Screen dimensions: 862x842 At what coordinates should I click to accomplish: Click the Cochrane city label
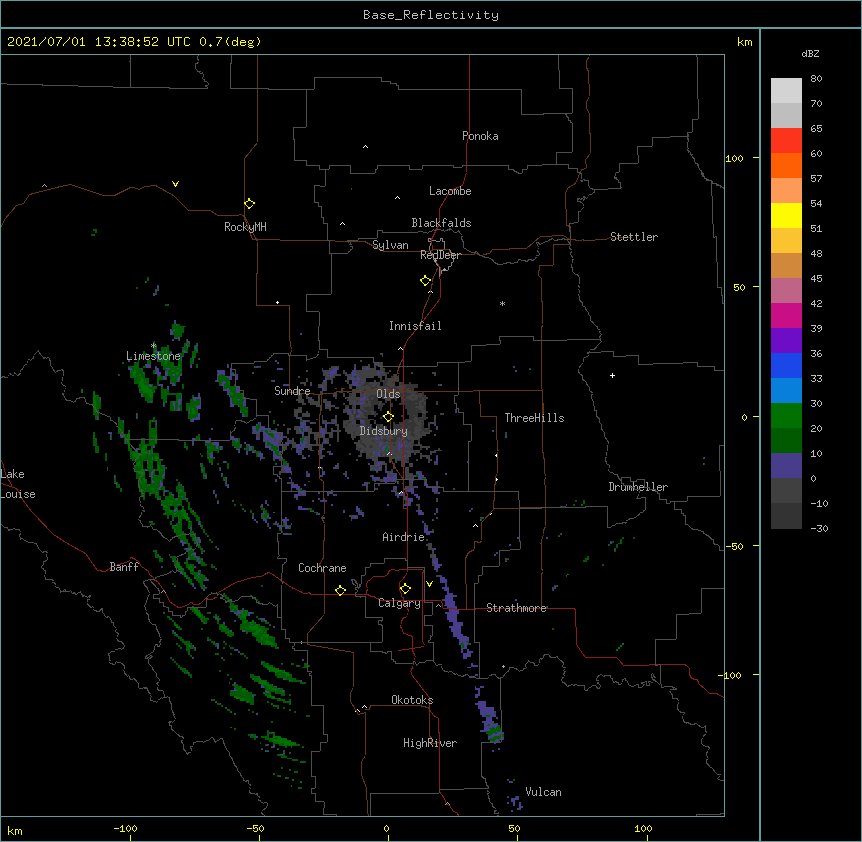(322, 568)
